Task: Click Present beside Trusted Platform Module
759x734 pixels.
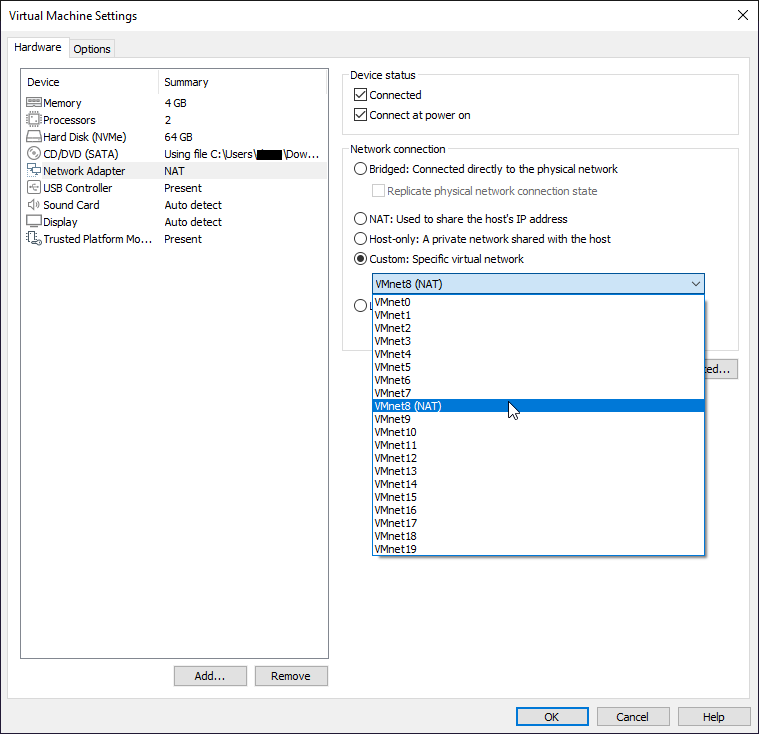Action: (183, 239)
